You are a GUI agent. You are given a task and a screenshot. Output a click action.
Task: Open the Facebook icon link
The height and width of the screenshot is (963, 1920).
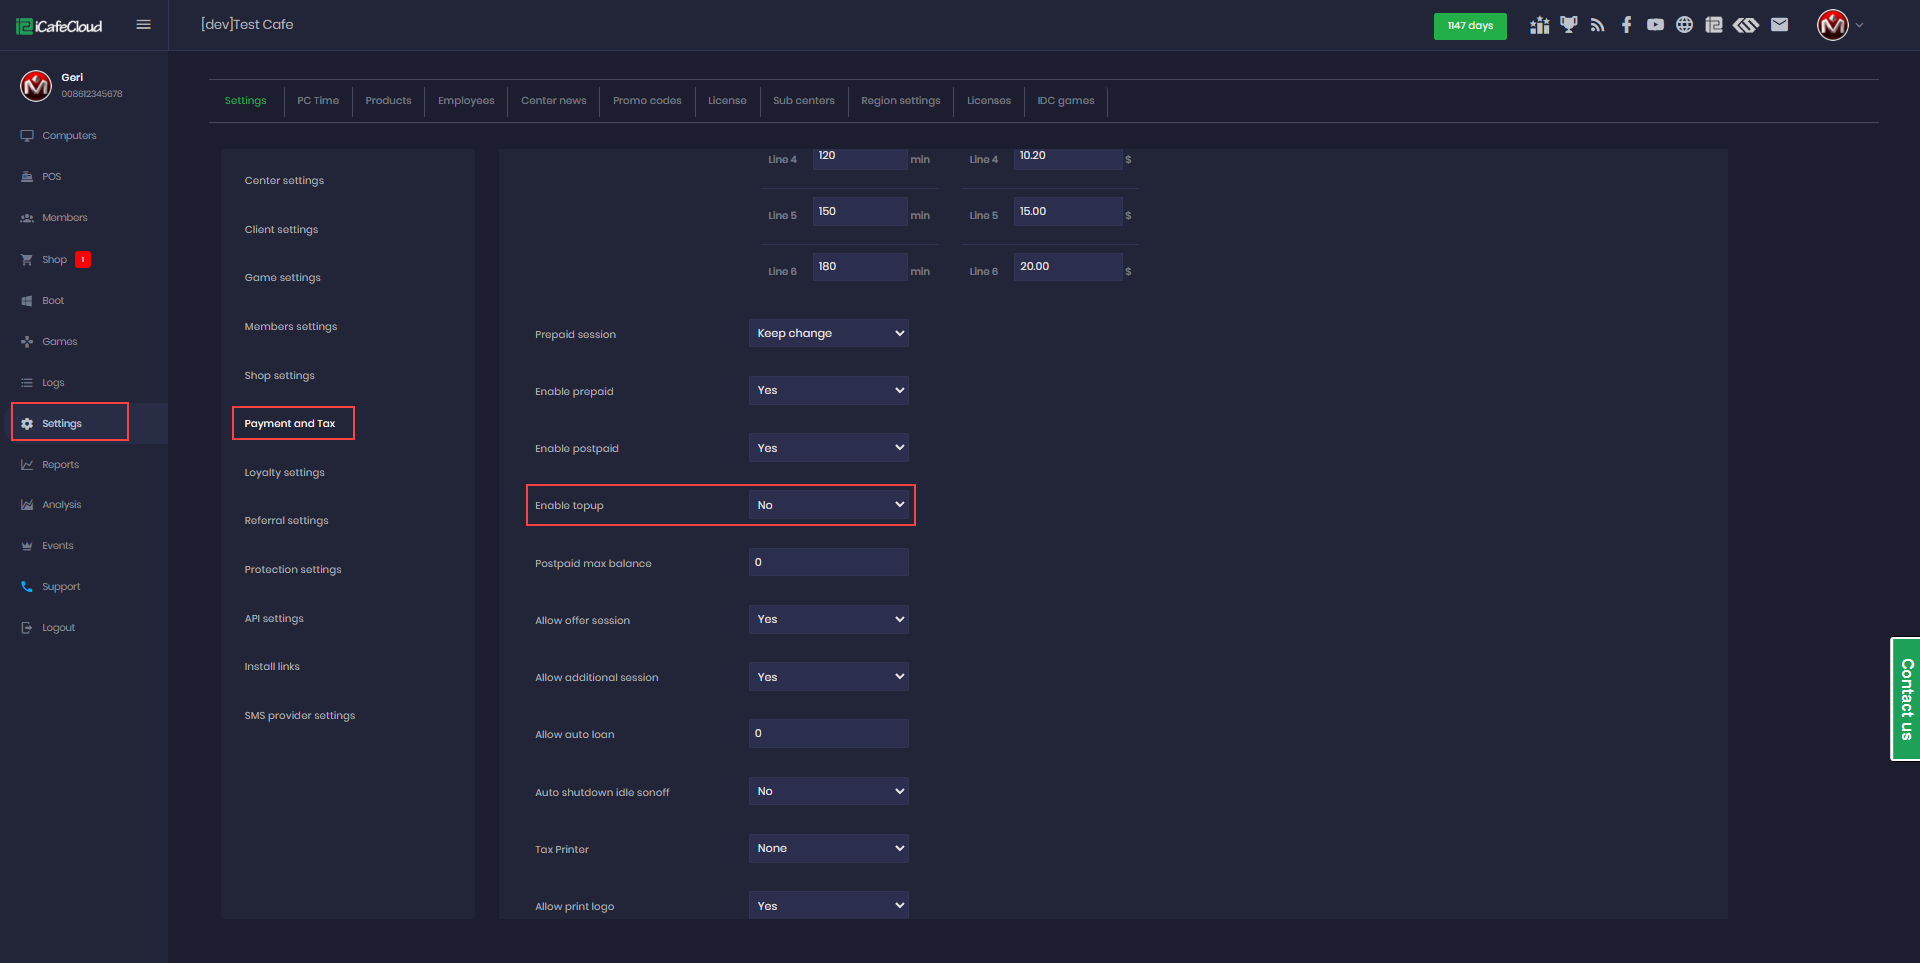[1626, 25]
